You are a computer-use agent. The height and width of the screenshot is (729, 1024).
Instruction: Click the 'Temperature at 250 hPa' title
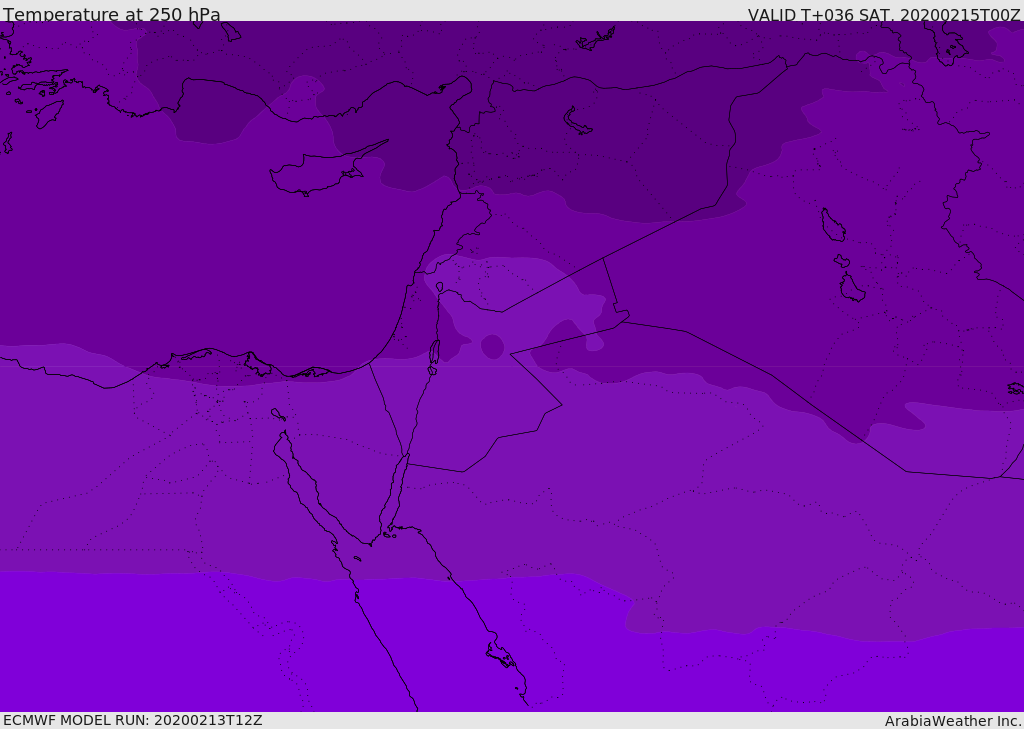(x=112, y=14)
